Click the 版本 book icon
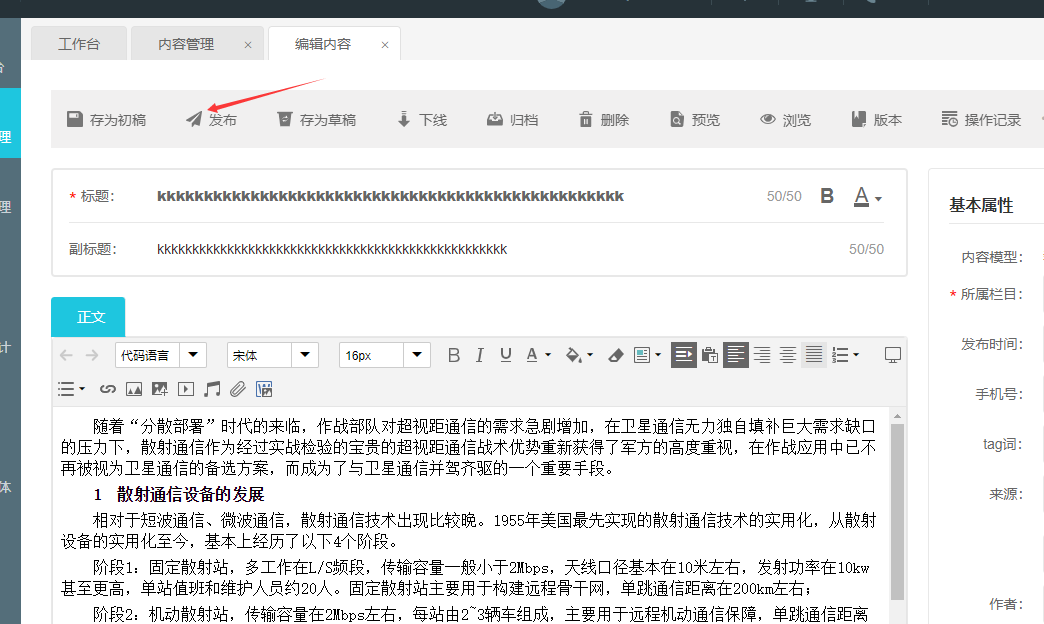Screen dimensions: 1044x624 point(859,119)
